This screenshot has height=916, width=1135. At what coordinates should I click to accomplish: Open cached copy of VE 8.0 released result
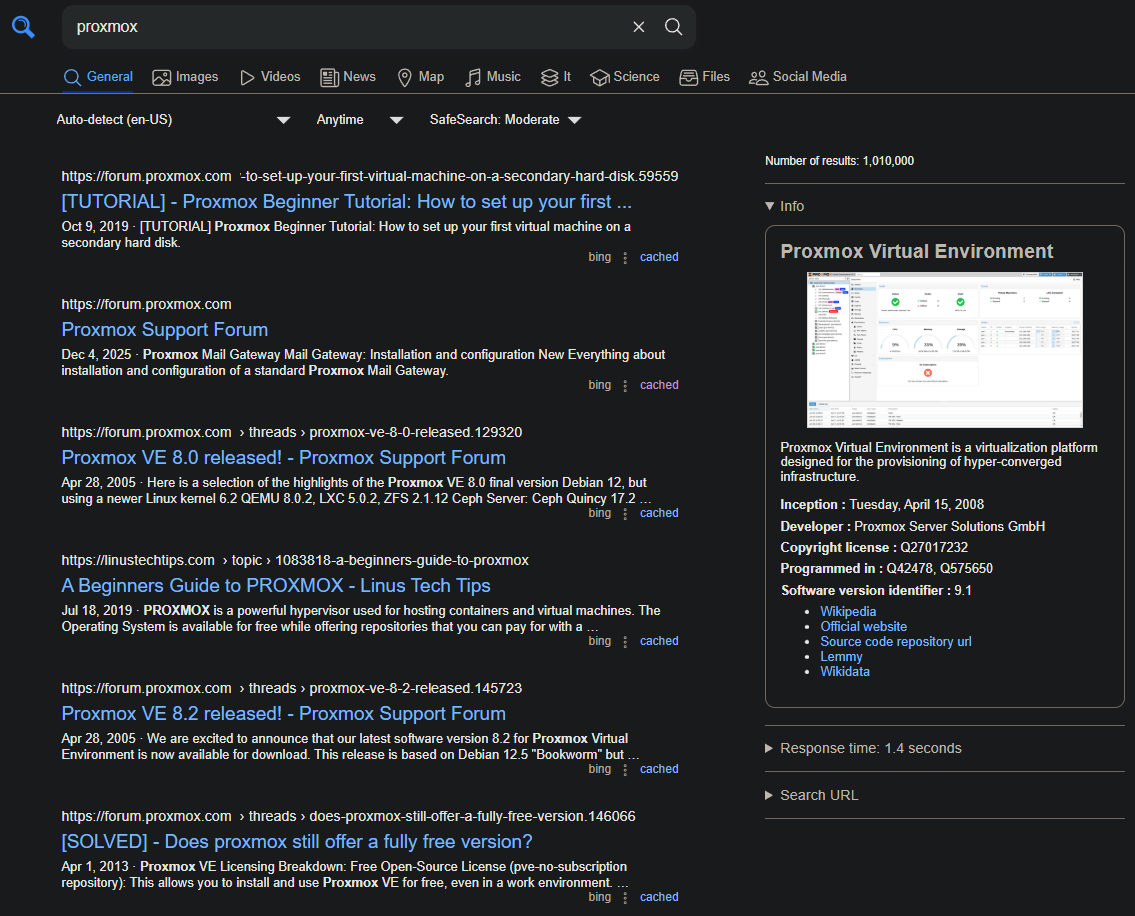(659, 513)
